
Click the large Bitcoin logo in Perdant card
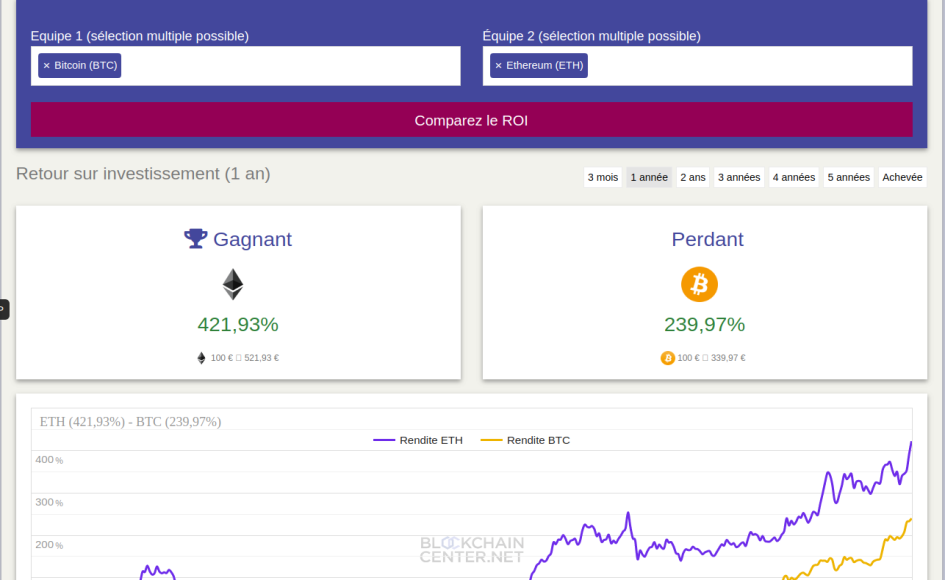699,284
